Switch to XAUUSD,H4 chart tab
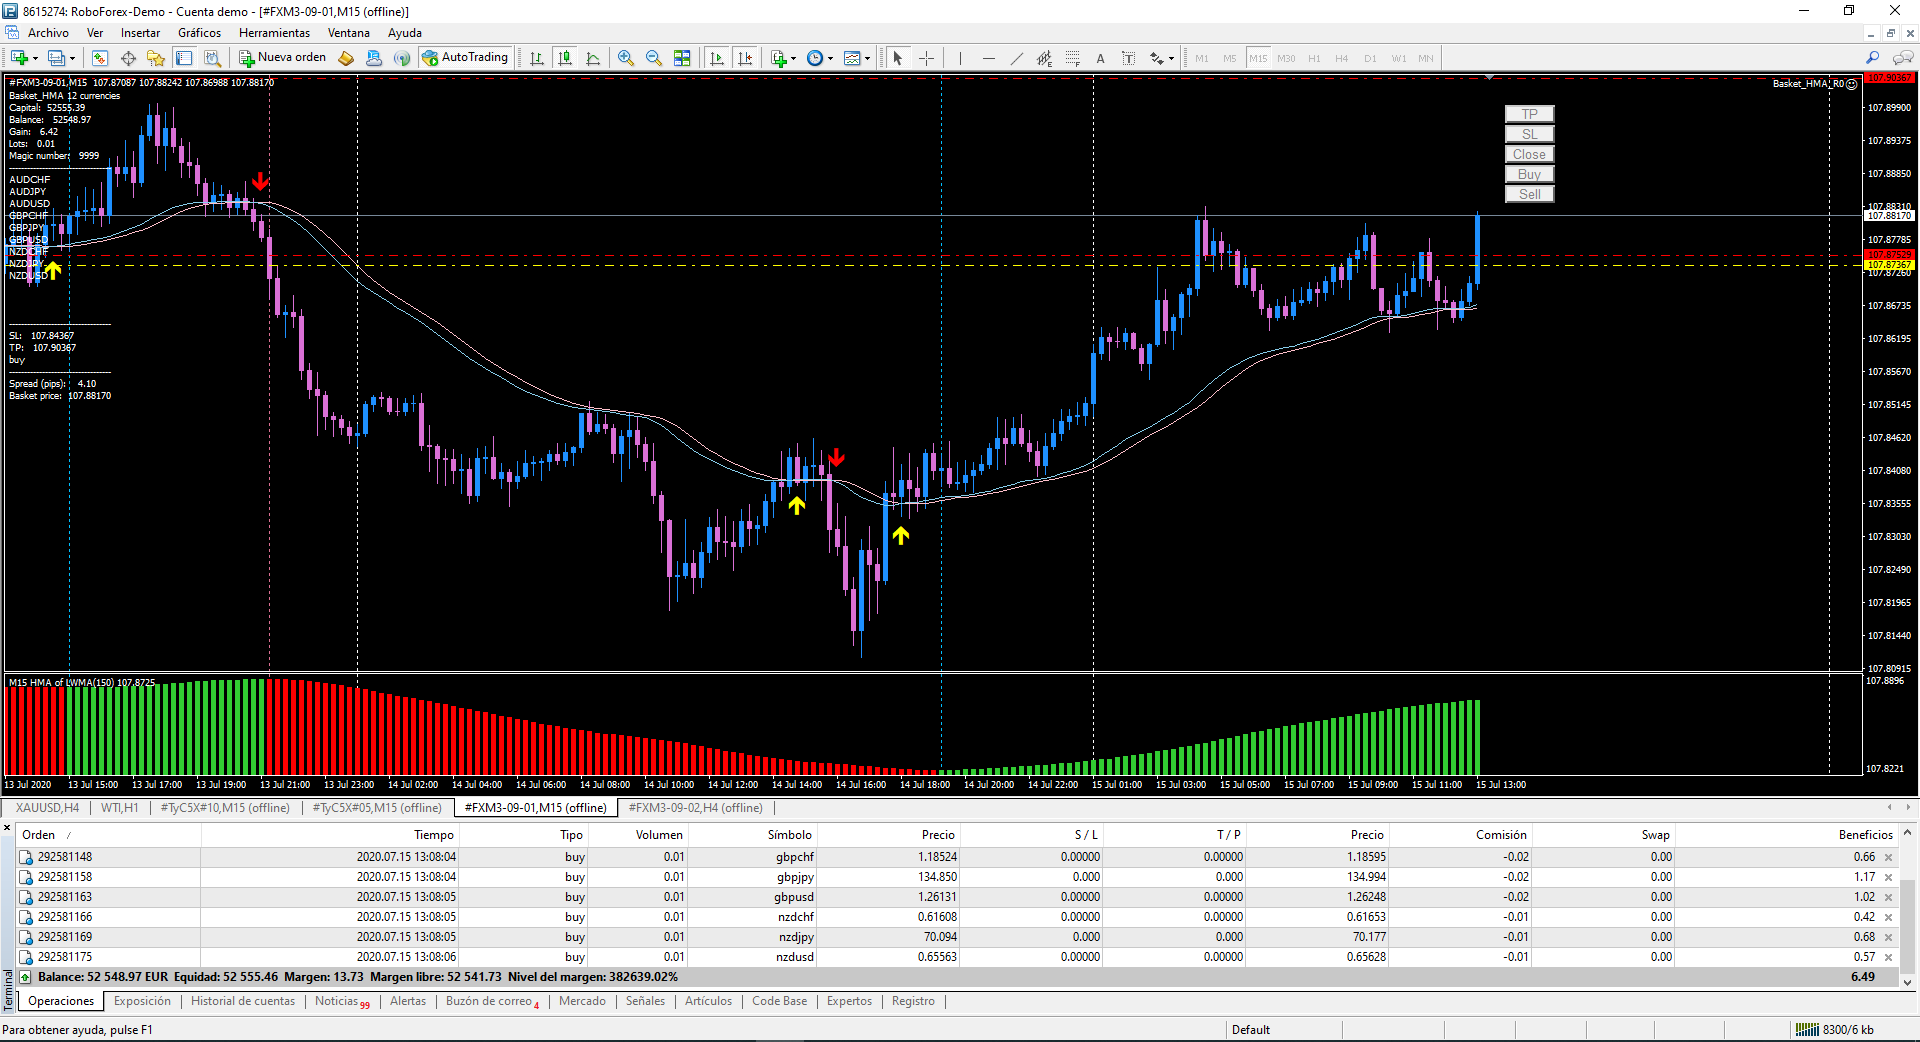1920x1042 pixels. 47,808
